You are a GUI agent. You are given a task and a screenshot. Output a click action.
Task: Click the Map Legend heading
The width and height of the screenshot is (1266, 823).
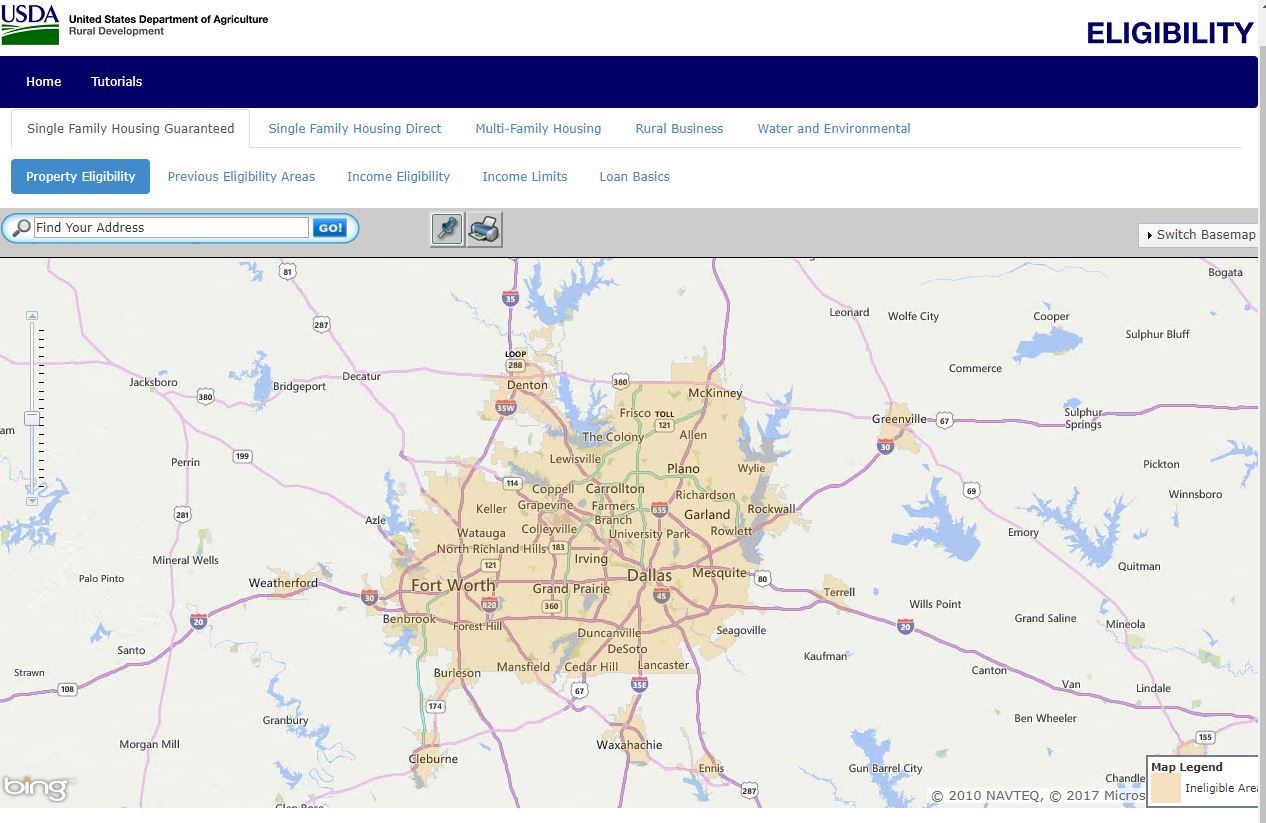[1187, 767]
